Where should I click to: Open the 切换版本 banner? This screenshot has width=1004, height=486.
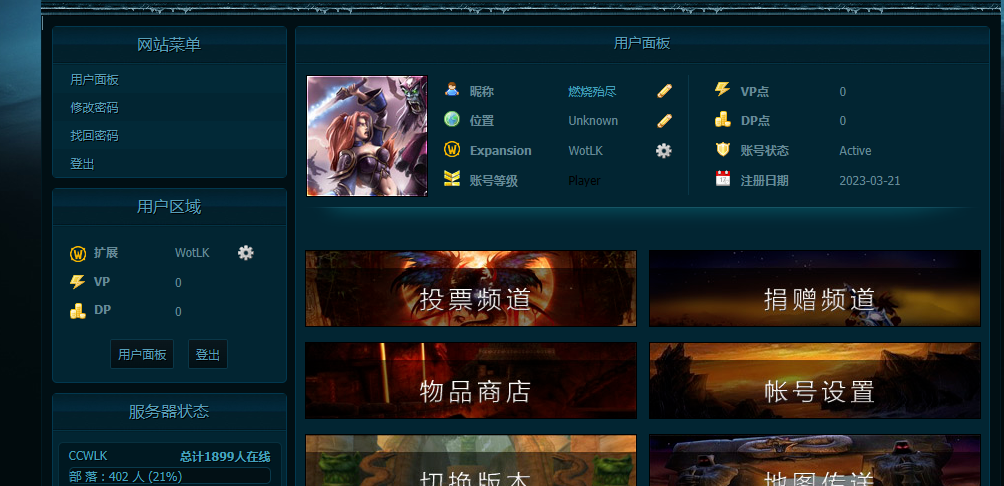coord(471,460)
